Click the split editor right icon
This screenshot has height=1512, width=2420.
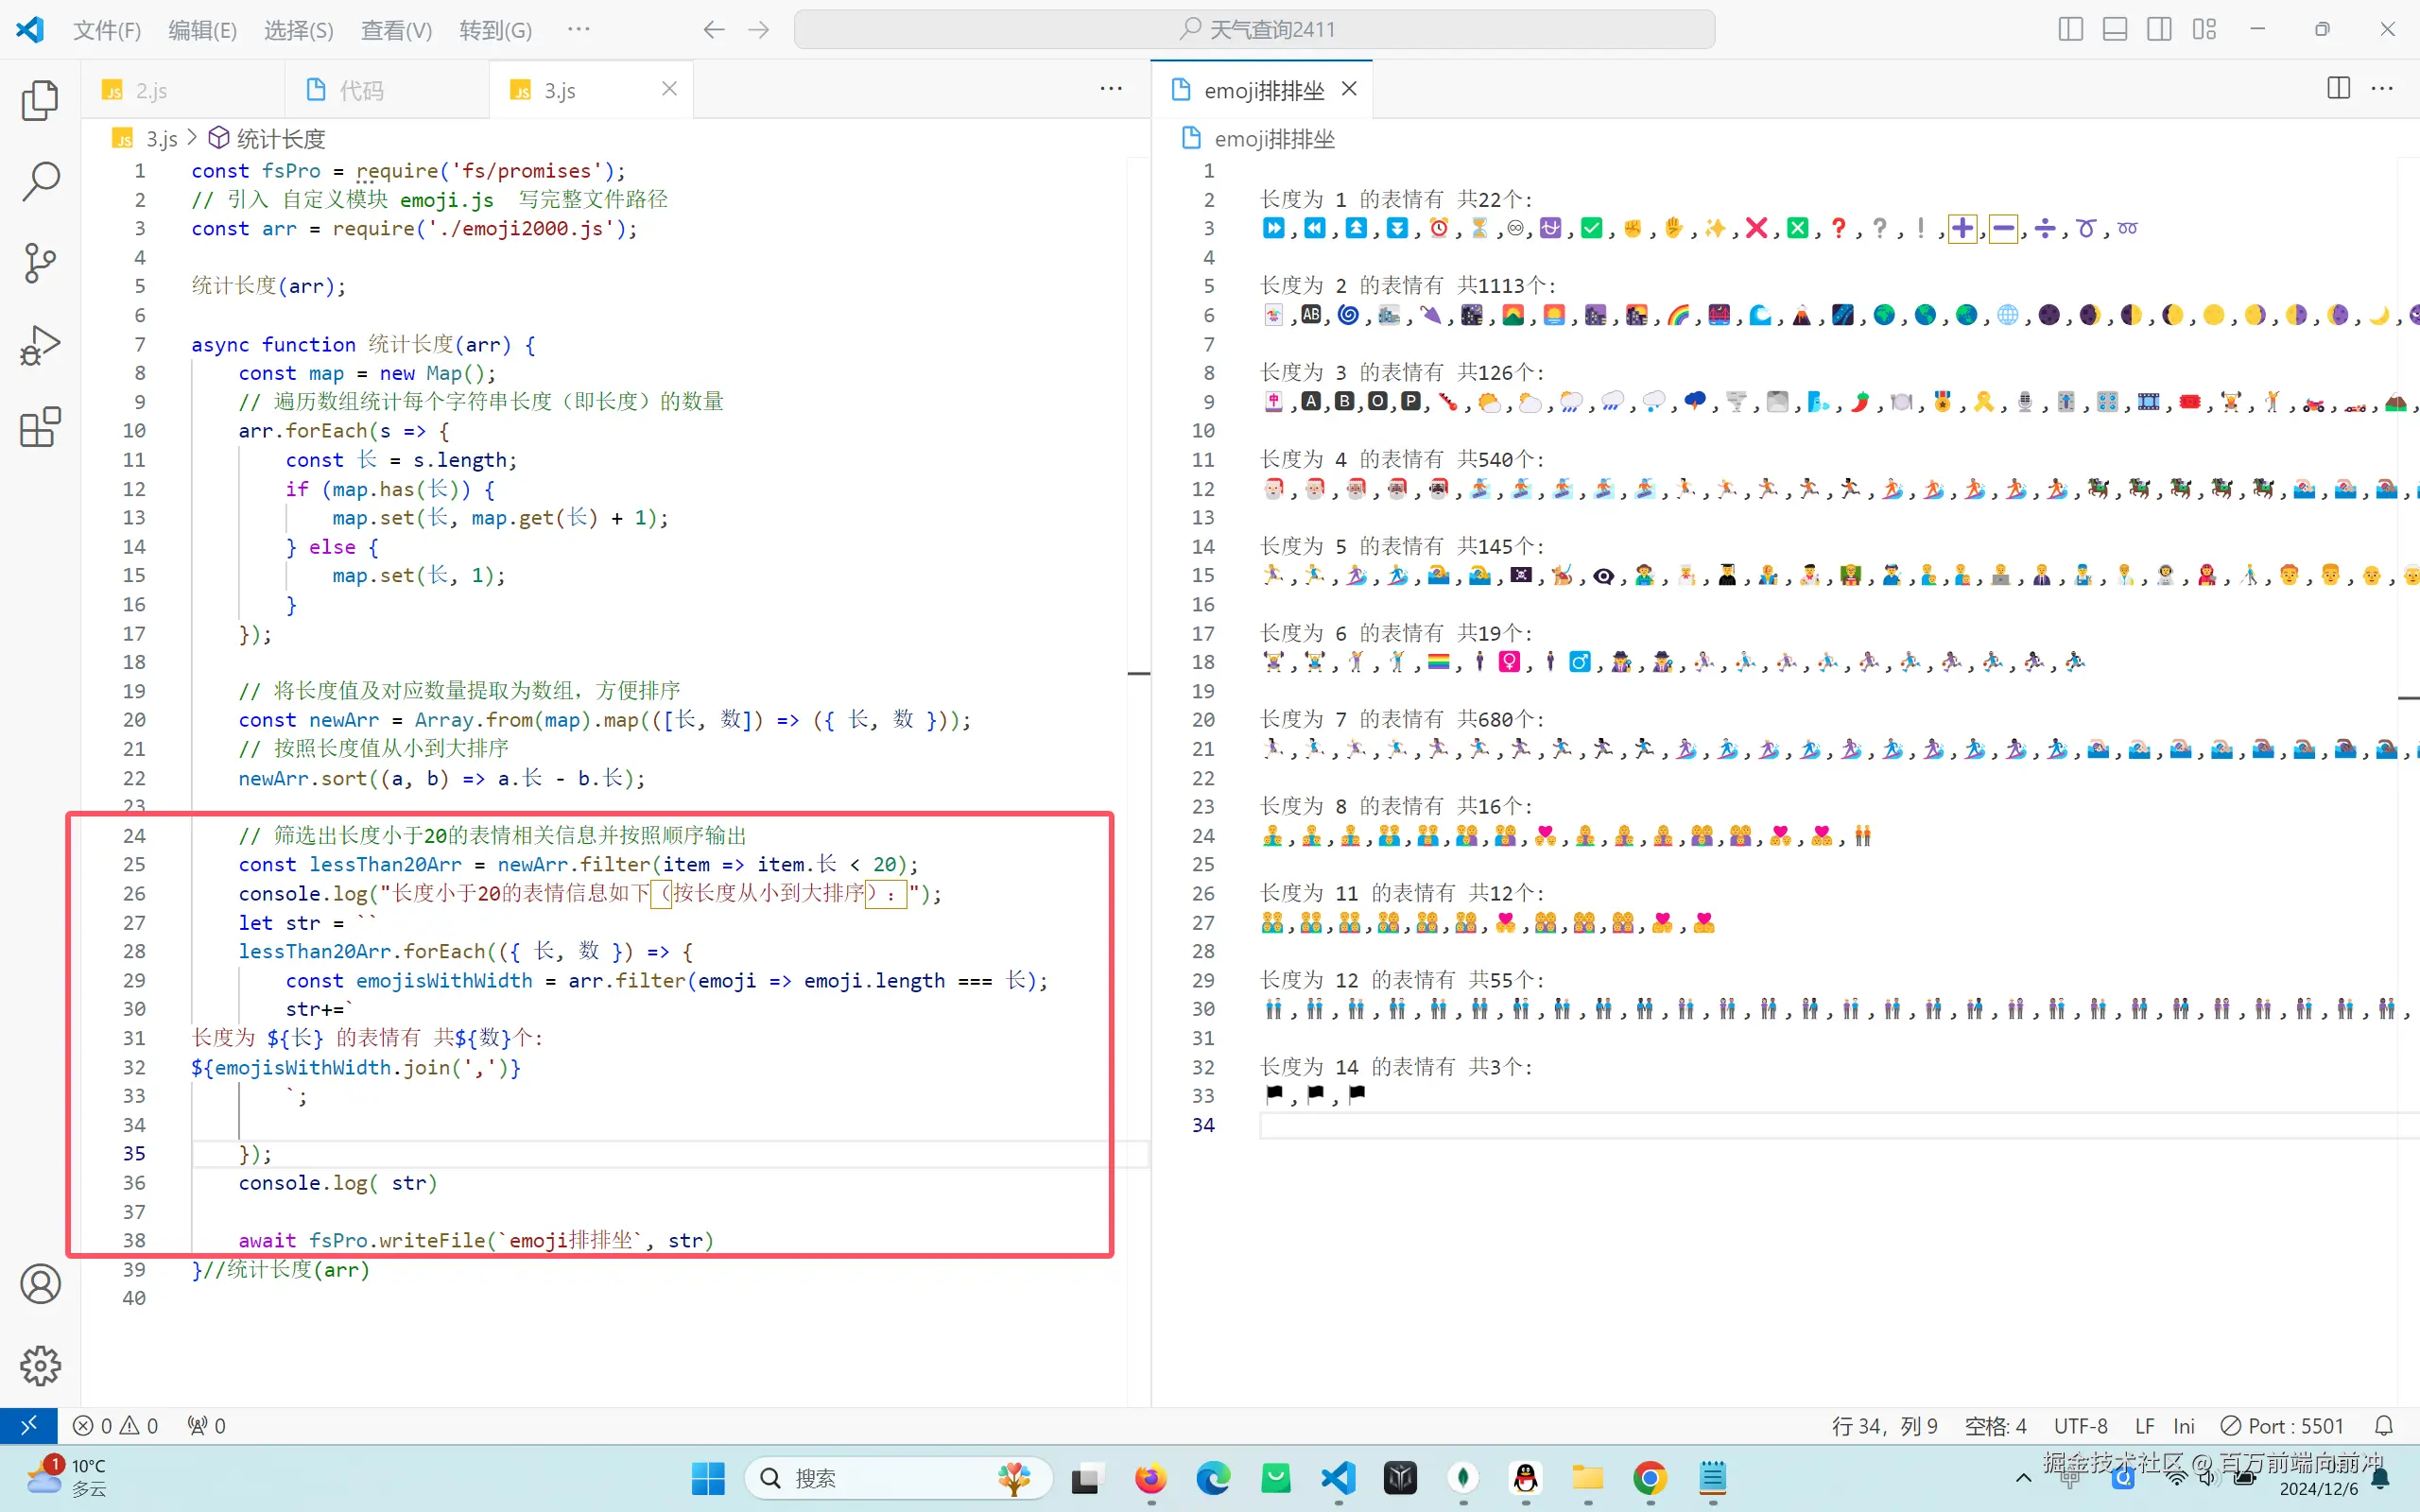point(2338,89)
